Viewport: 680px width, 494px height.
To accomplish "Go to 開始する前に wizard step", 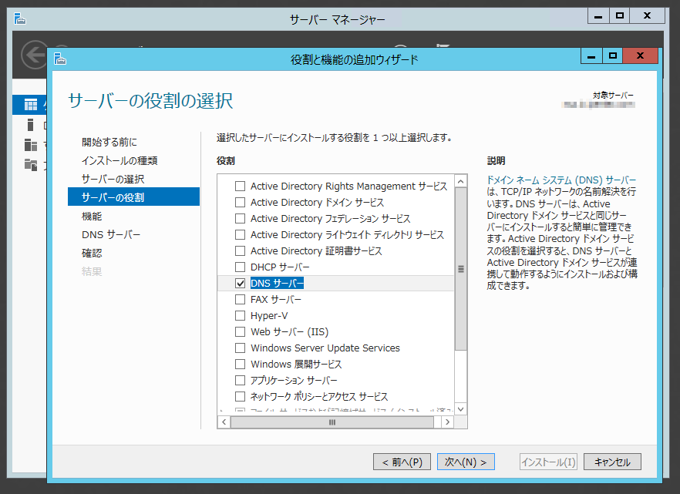I will (109, 142).
